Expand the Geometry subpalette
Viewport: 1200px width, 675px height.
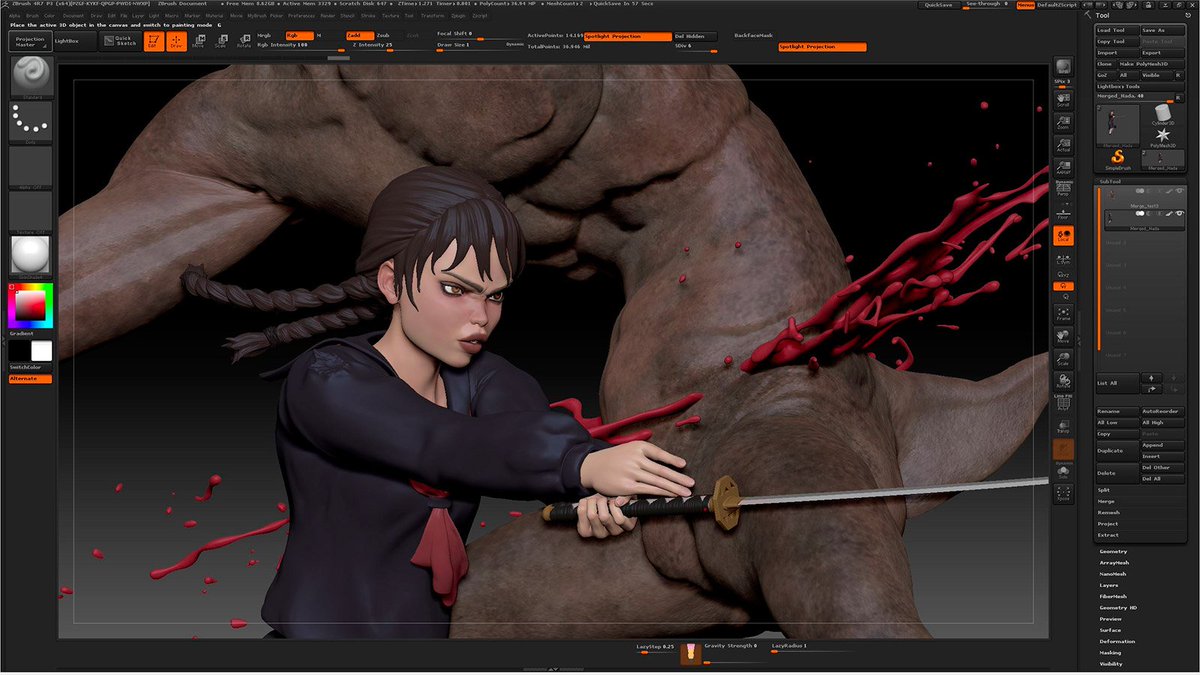point(1113,552)
